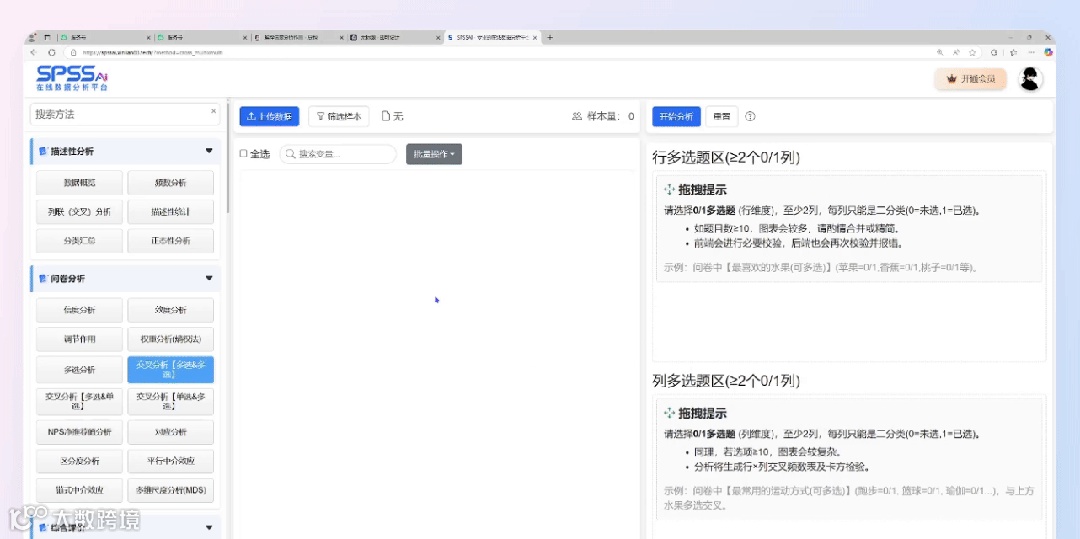This screenshot has height=539, width=1080.
Task: Select the 描述性统计 method
Action: (x=170, y=212)
